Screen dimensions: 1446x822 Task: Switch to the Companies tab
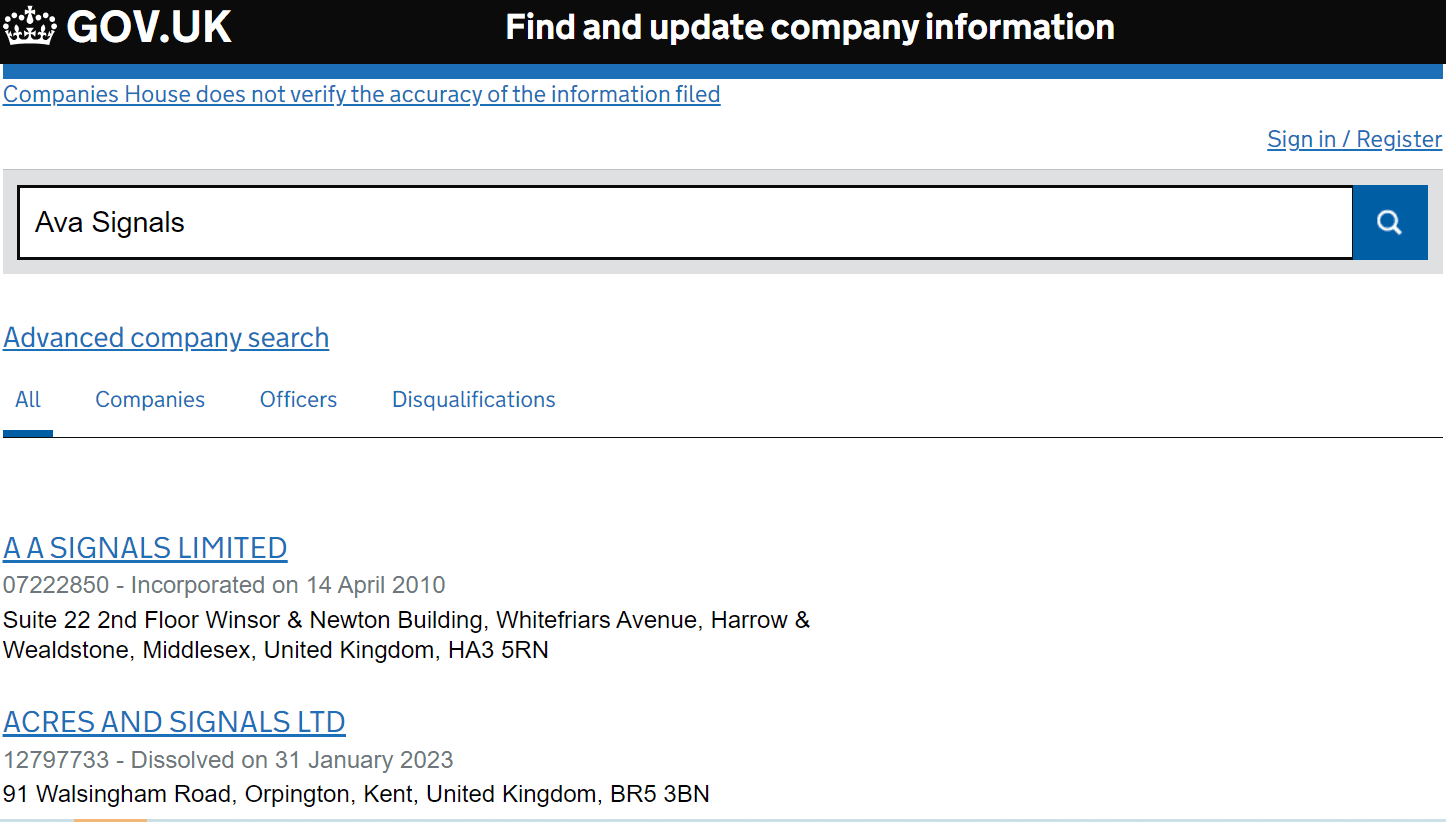click(x=150, y=400)
